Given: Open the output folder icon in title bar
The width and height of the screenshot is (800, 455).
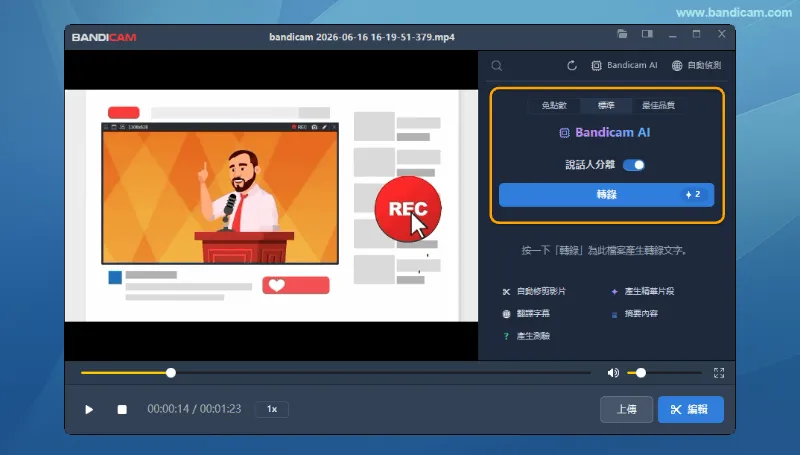Looking at the screenshot, I should click(622, 34).
